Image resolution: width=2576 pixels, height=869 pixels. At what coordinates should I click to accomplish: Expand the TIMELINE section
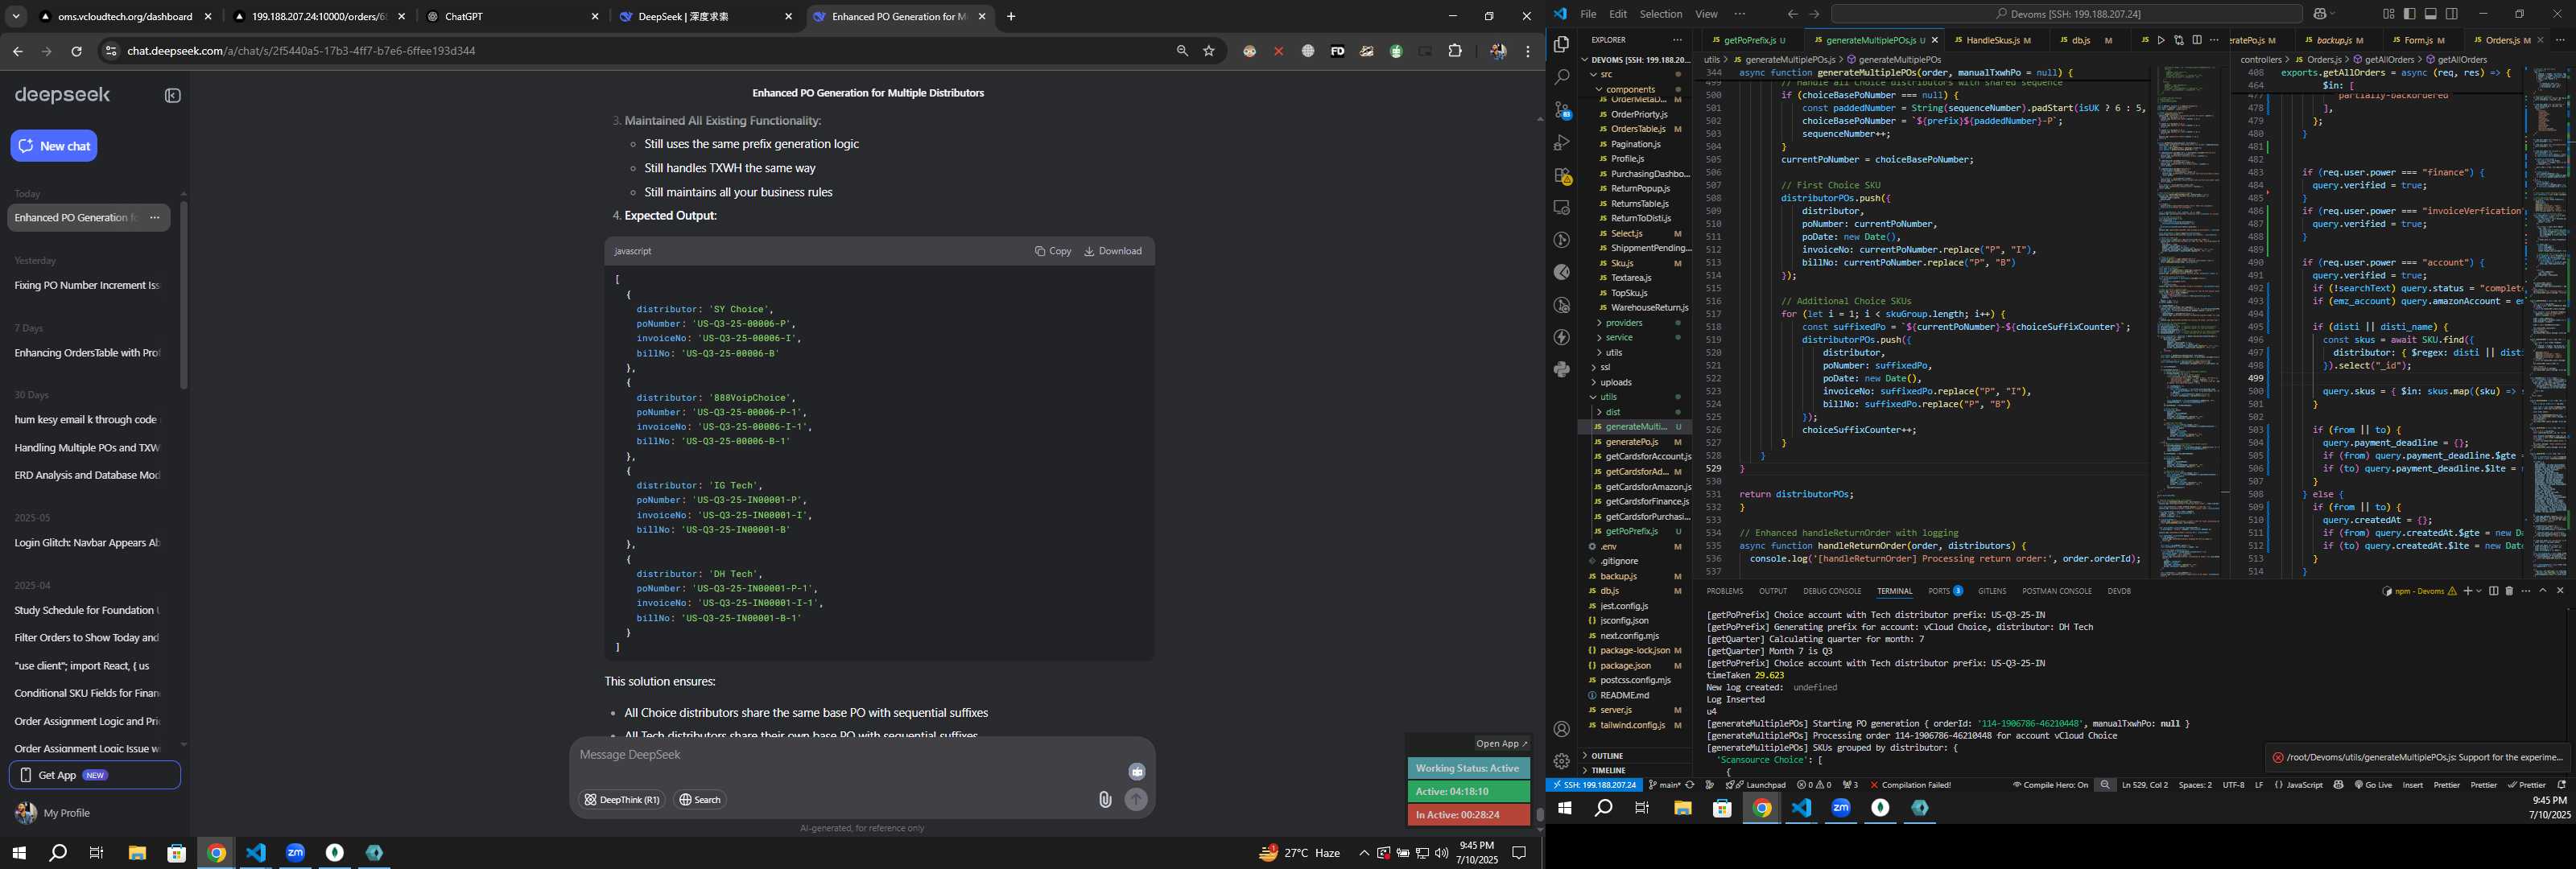tap(1635, 771)
